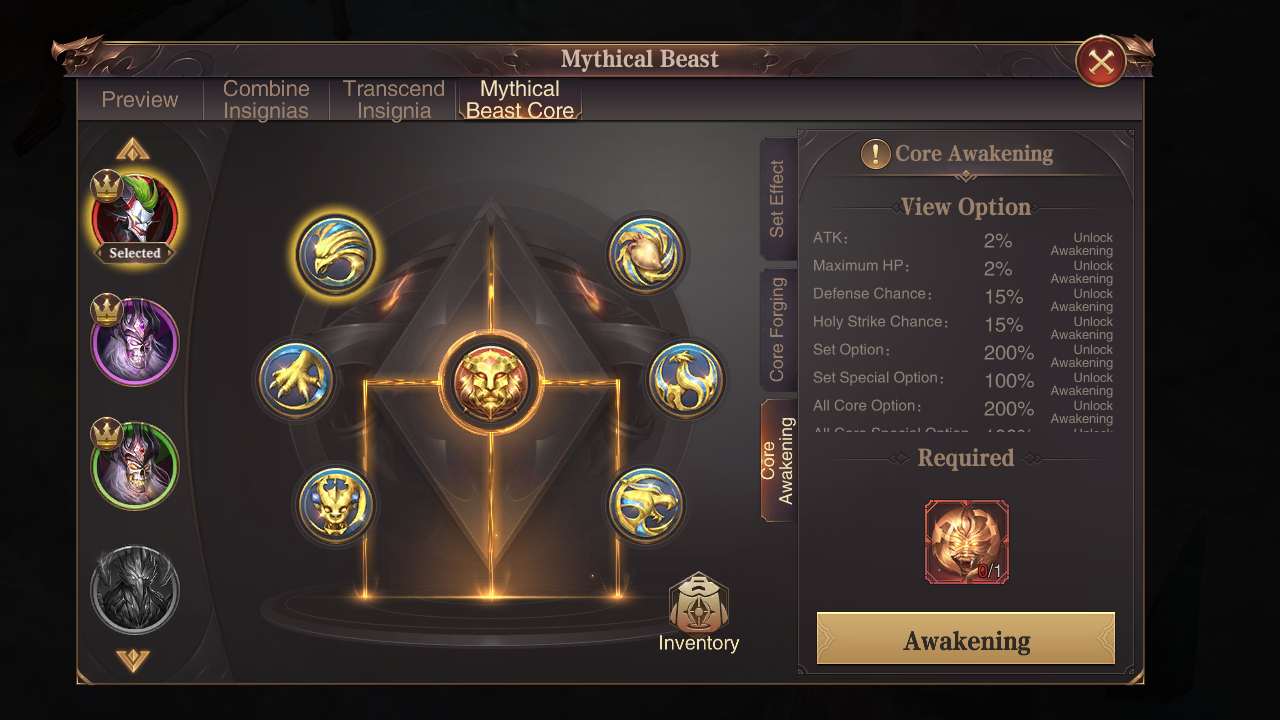Select the phoenix core slot
The width and height of the screenshot is (1280, 720).
pyautogui.click(x=646, y=254)
